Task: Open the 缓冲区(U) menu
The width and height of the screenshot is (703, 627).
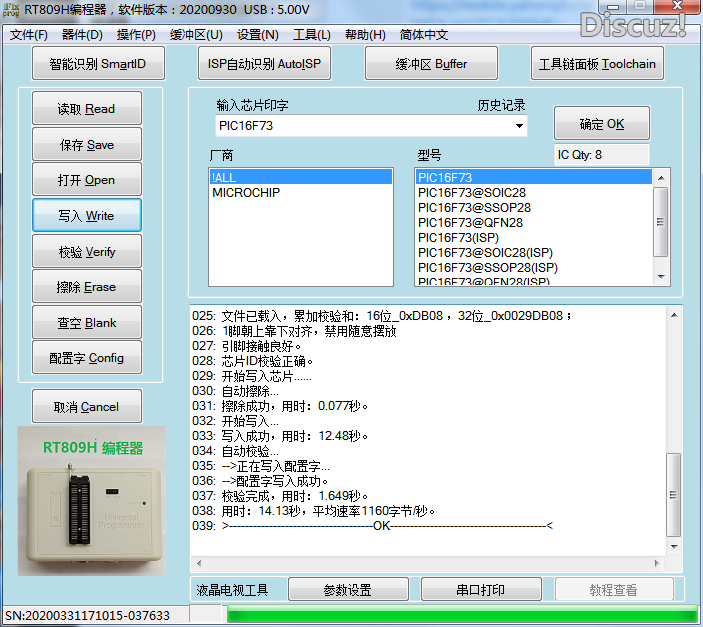Action: pos(196,35)
